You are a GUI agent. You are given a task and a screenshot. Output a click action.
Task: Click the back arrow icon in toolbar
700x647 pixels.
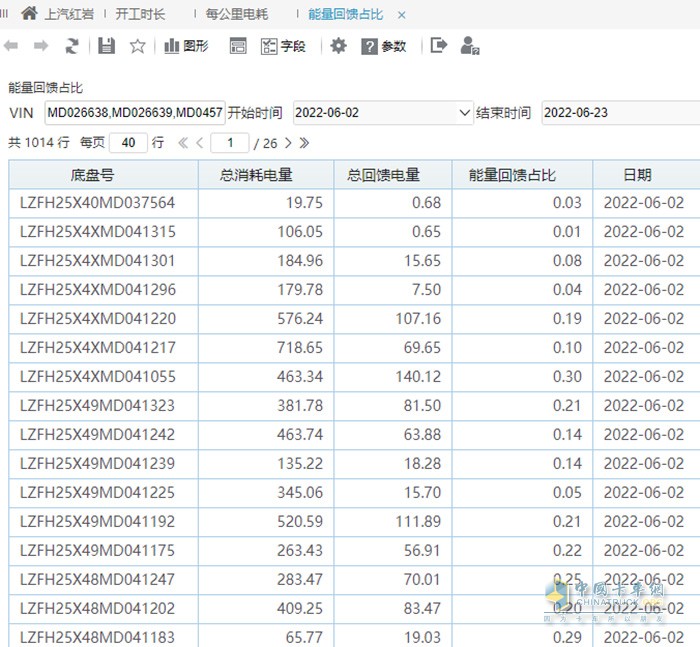[x=11, y=46]
